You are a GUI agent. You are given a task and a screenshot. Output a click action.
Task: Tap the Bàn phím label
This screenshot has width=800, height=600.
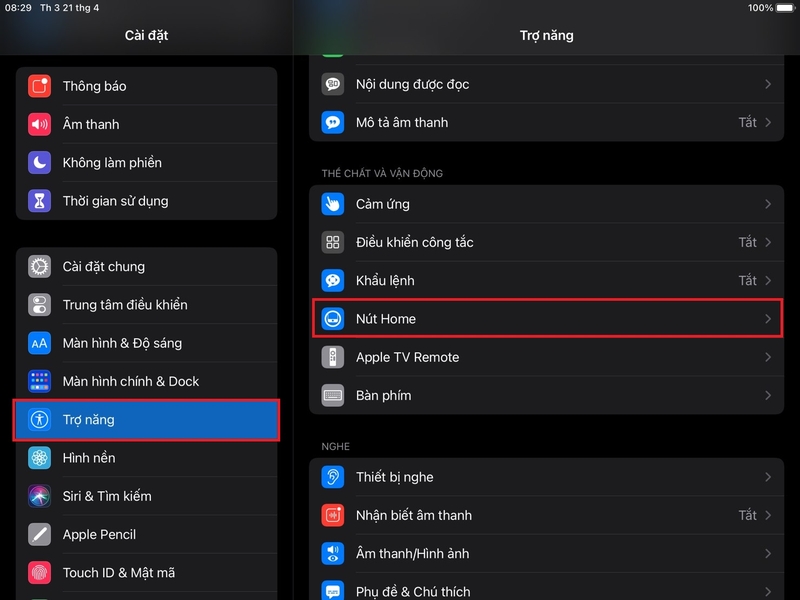tap(384, 395)
